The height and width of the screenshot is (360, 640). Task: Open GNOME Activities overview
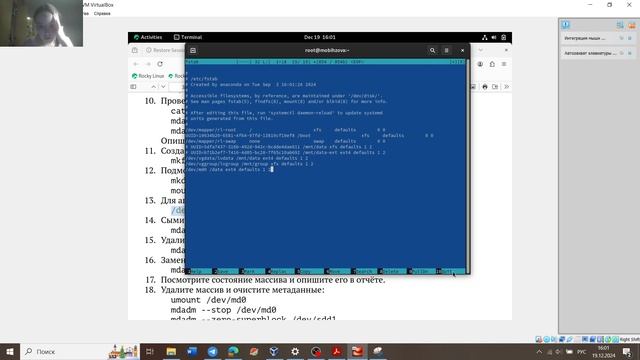point(148,37)
